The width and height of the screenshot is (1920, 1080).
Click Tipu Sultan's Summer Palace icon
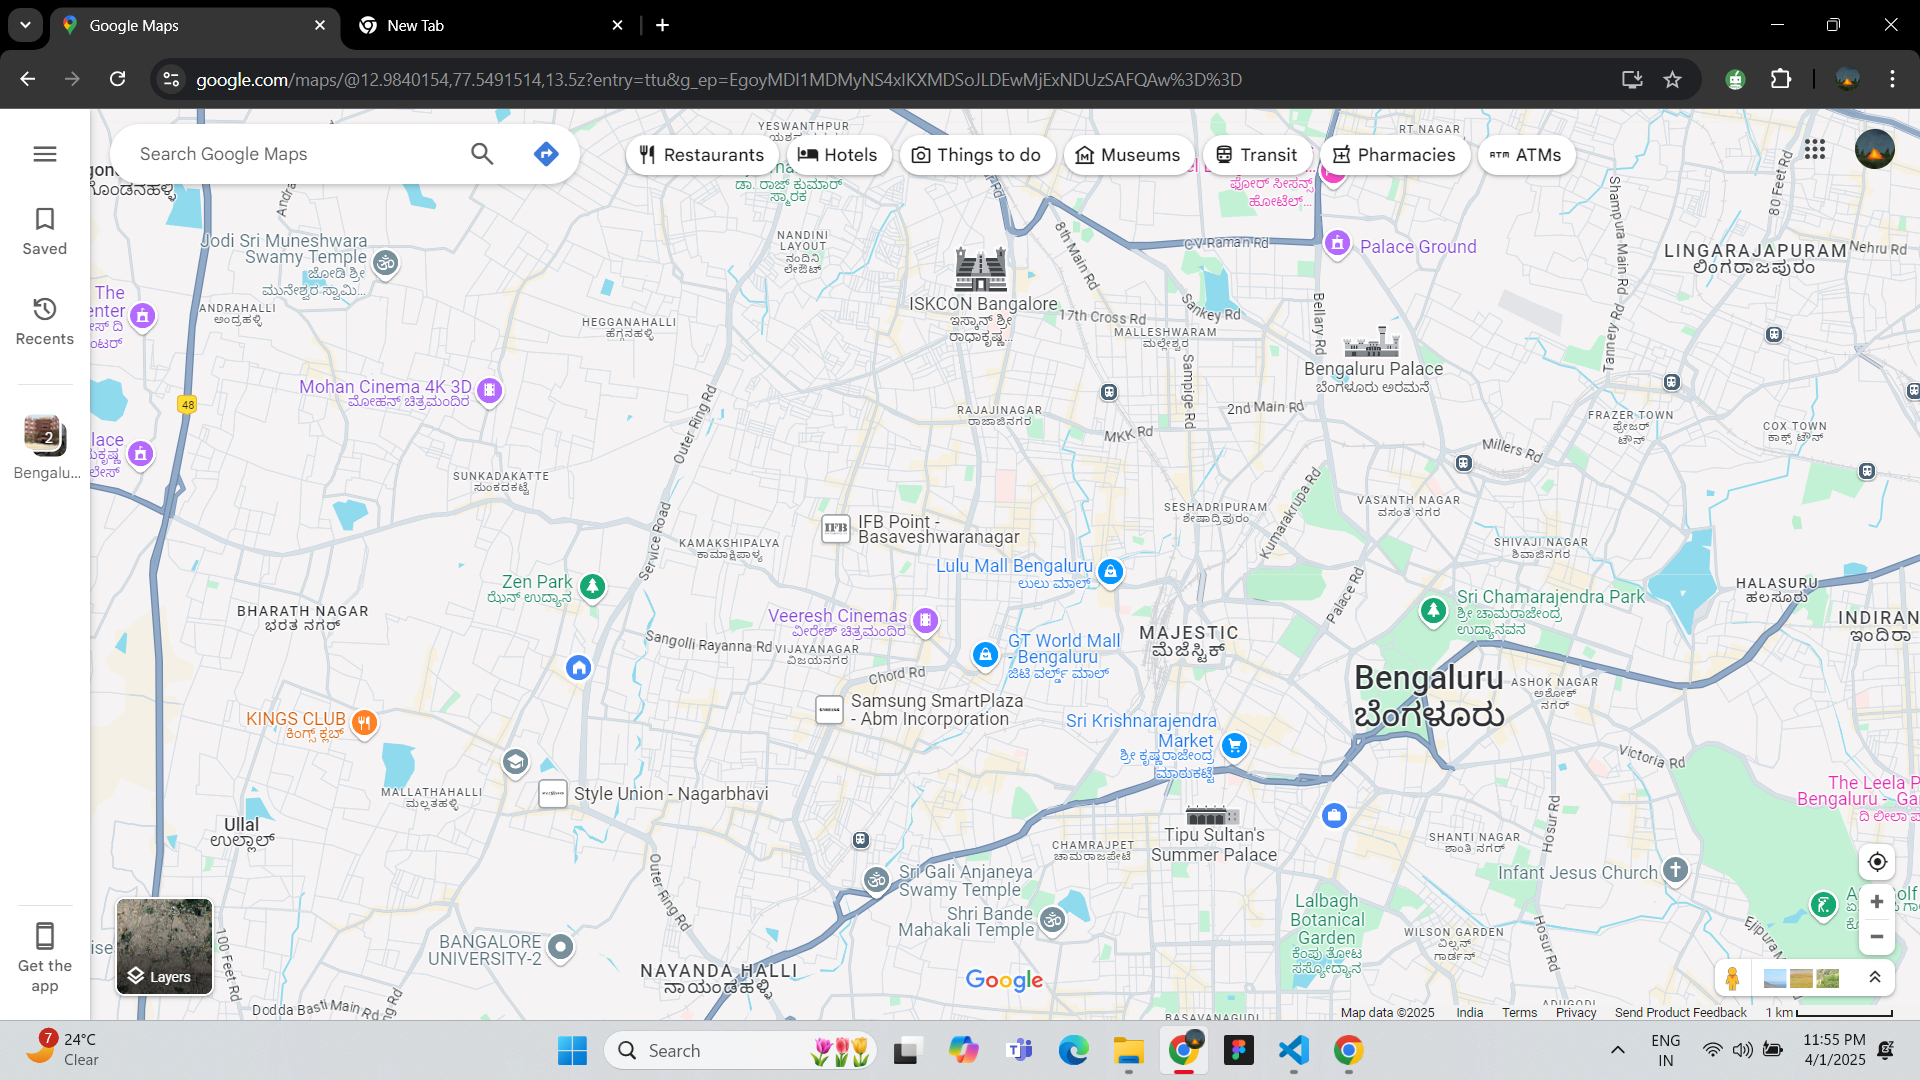[x=1212, y=815]
